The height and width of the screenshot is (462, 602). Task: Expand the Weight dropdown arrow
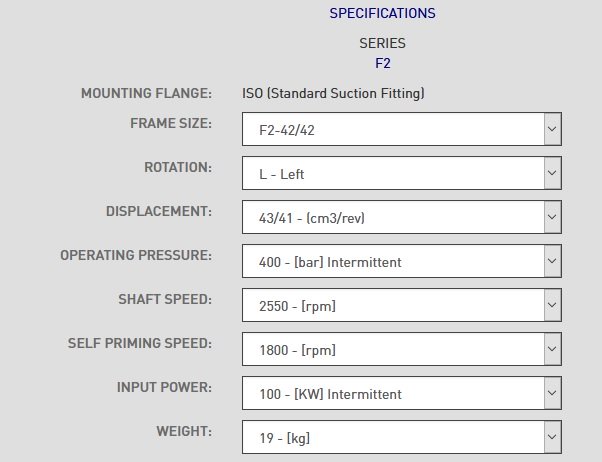551,437
